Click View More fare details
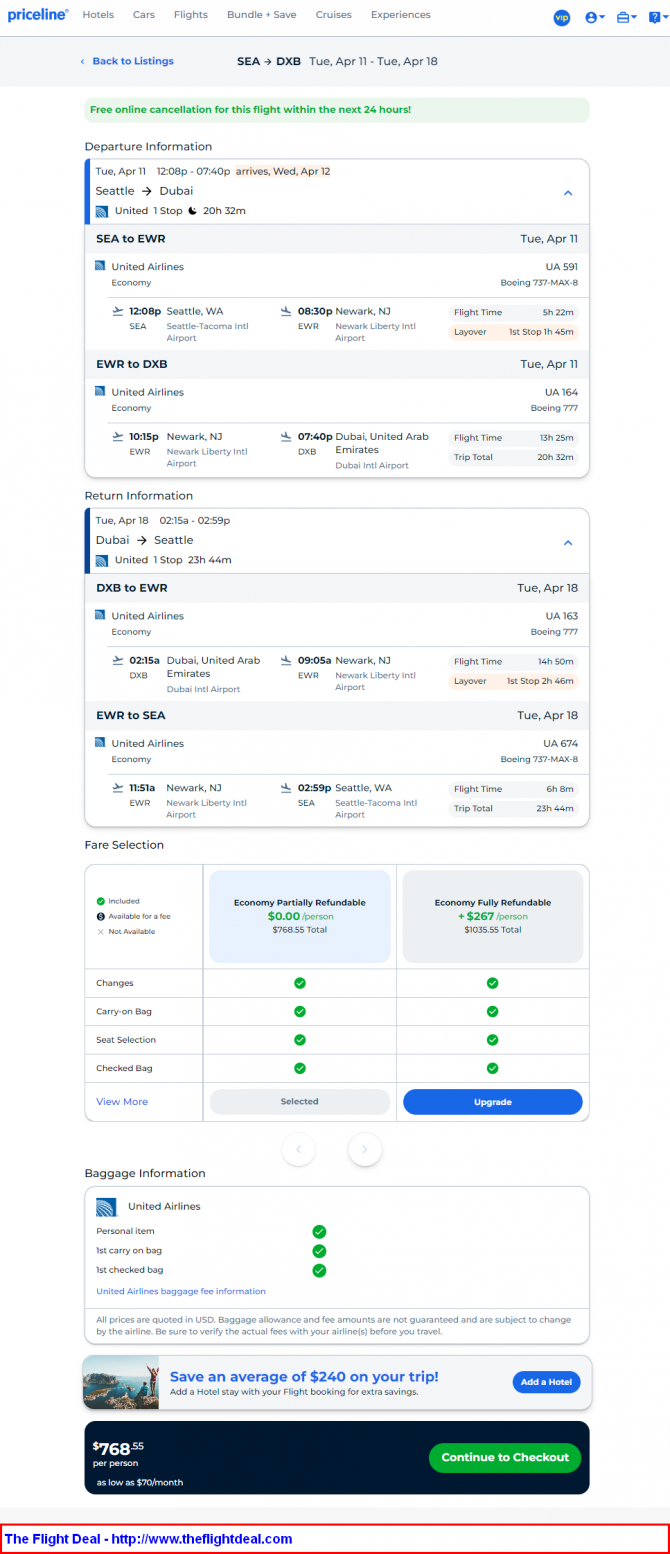 pos(122,1101)
